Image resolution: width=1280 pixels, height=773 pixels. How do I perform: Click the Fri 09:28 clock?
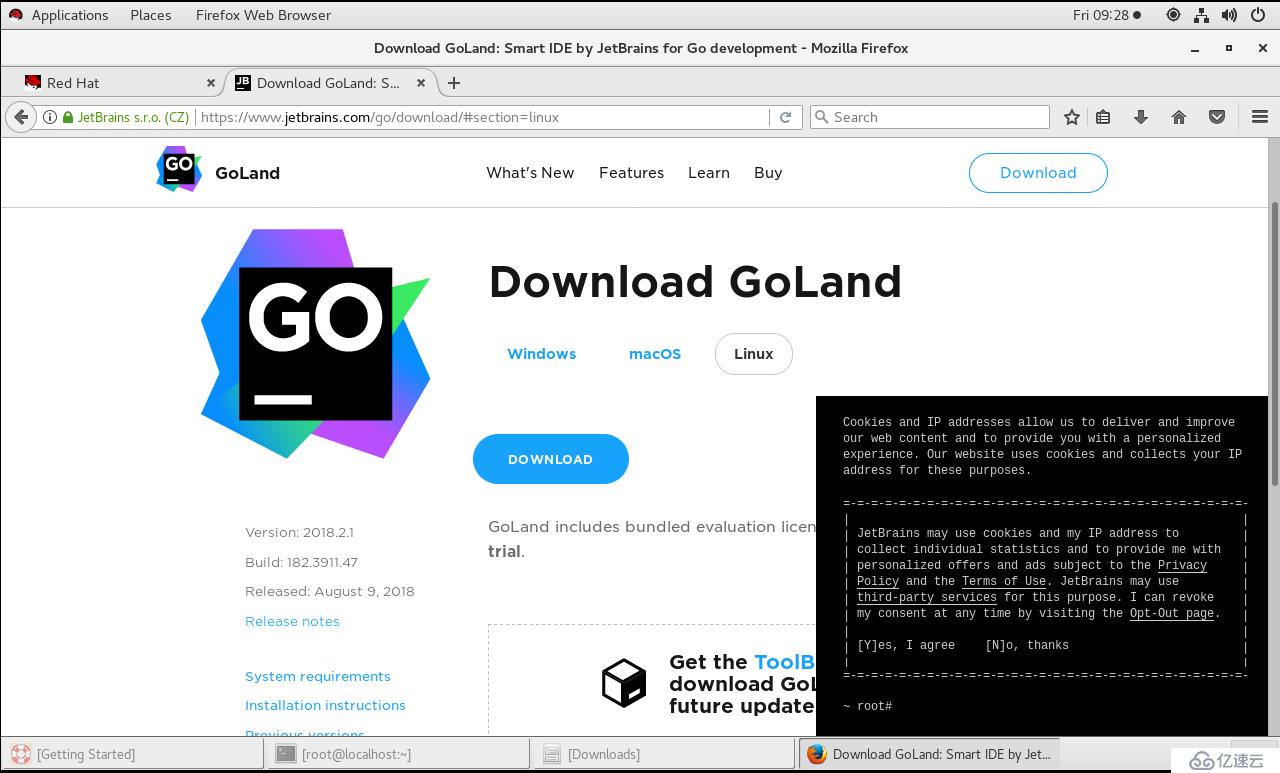pyautogui.click(x=1106, y=15)
